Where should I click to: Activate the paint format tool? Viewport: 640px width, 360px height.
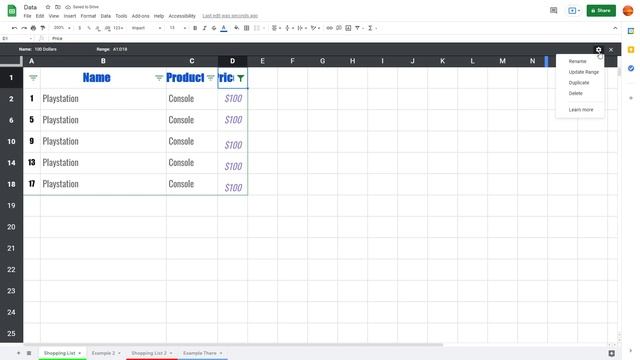click(42, 28)
